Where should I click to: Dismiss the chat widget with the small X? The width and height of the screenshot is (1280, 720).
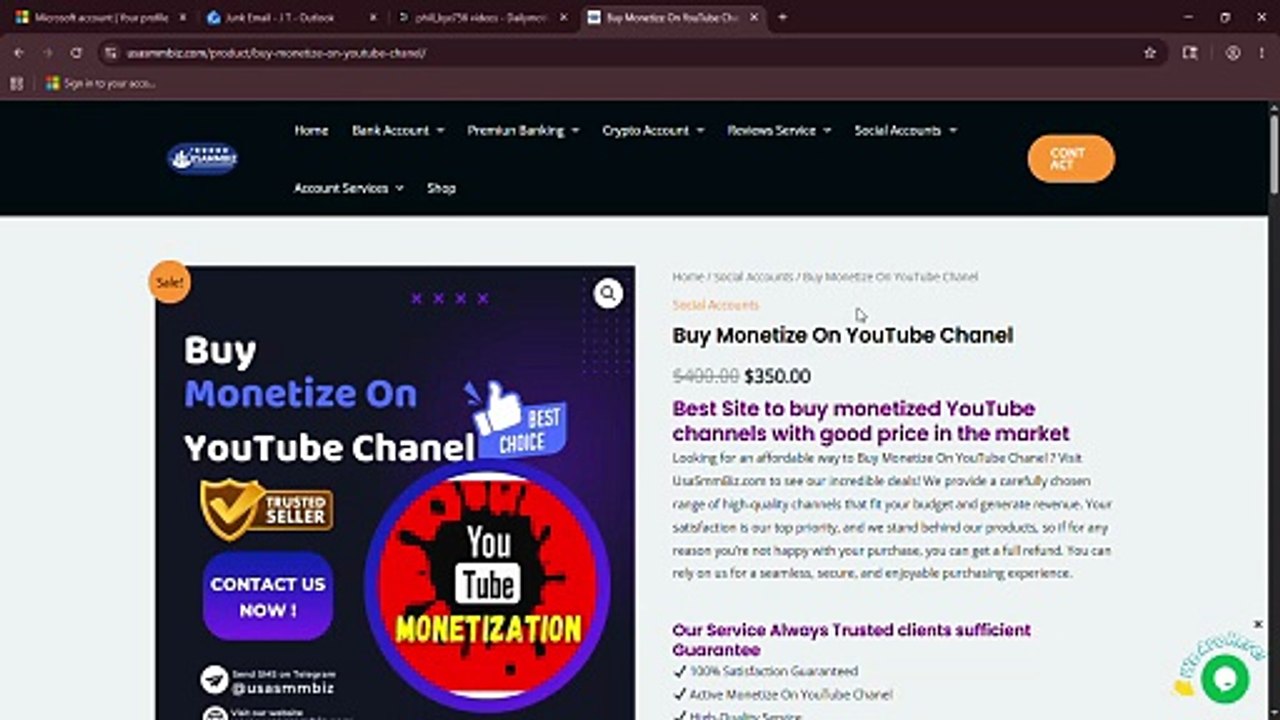point(1258,624)
